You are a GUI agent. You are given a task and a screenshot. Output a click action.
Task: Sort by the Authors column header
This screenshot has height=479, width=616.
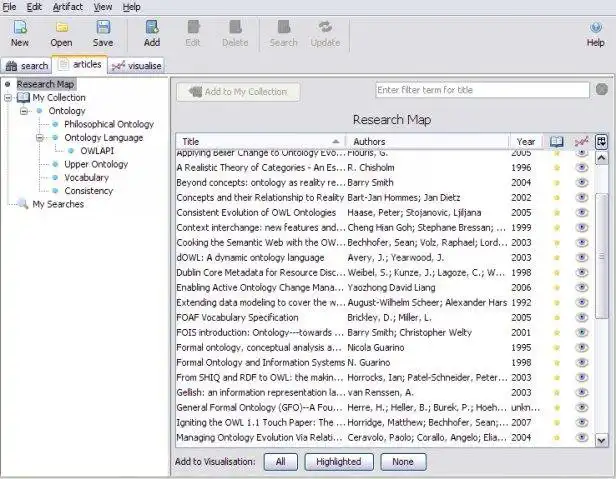[x=427, y=141]
